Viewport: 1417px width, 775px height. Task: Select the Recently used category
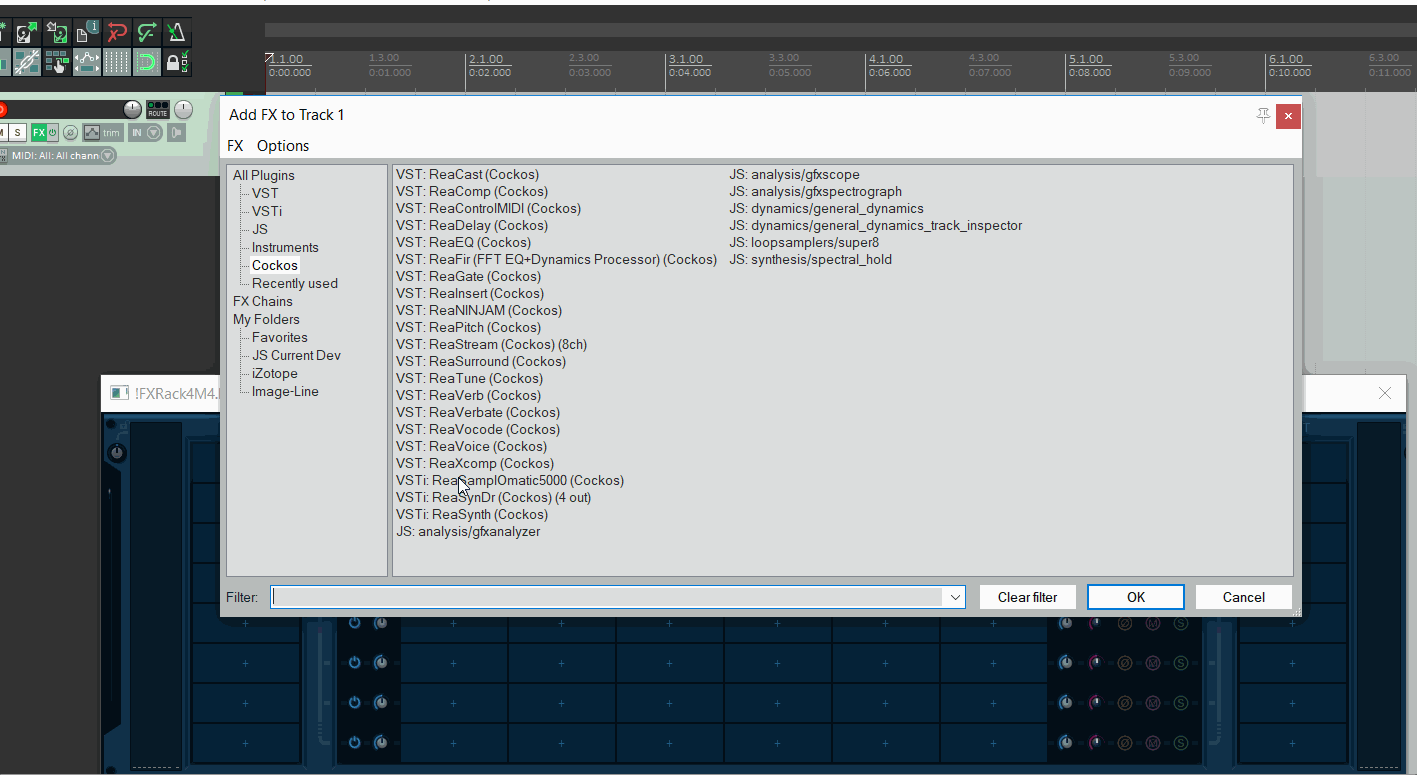pos(295,283)
